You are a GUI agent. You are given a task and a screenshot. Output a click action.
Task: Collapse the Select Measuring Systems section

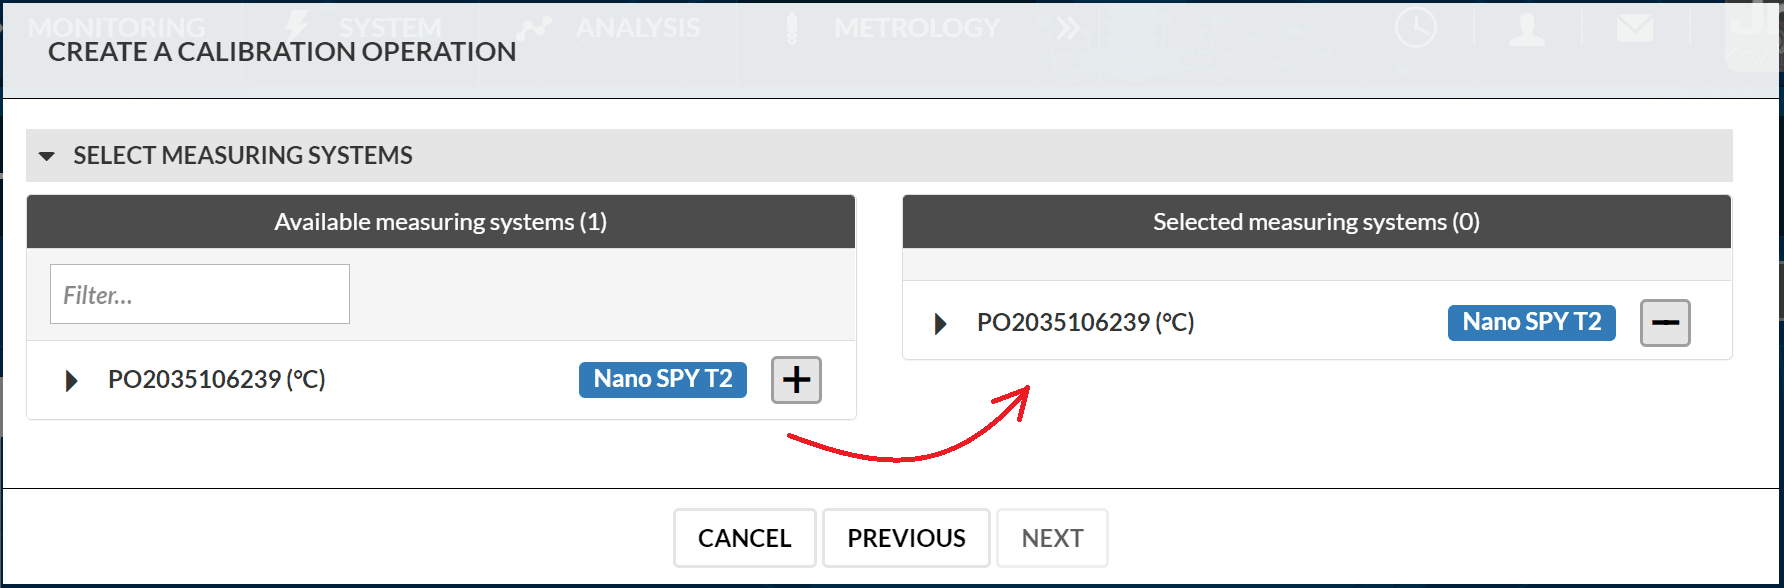coord(46,156)
